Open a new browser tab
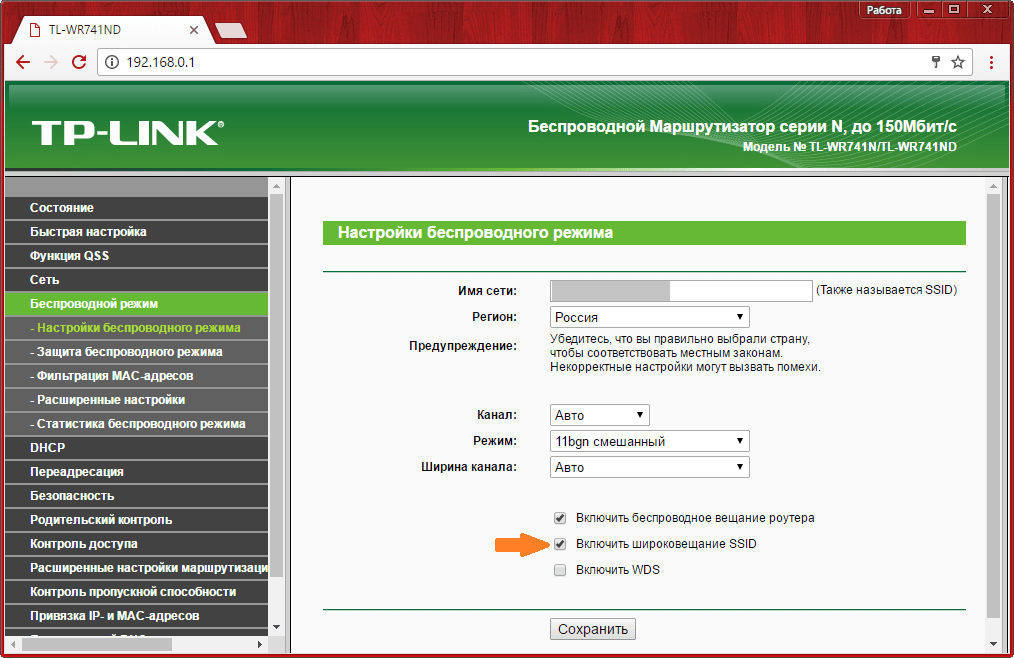 coord(231,30)
